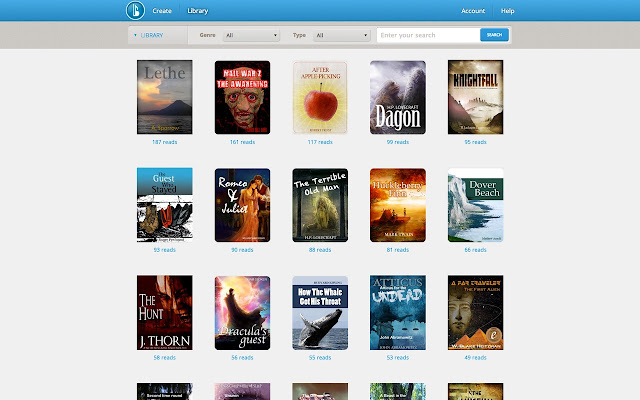Click the 187 reads link
640x400 pixels.
pos(164,142)
